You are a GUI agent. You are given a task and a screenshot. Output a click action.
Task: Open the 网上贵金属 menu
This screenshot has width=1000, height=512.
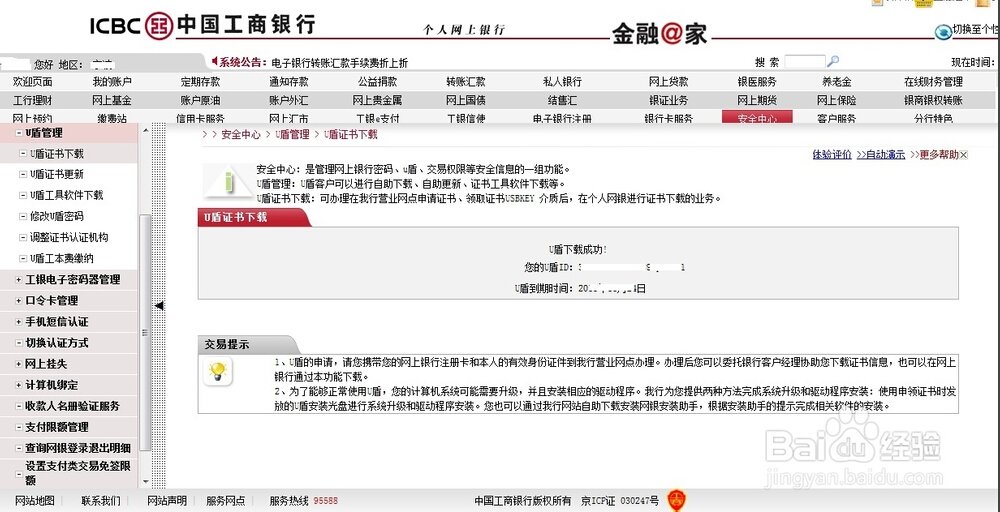(x=377, y=100)
